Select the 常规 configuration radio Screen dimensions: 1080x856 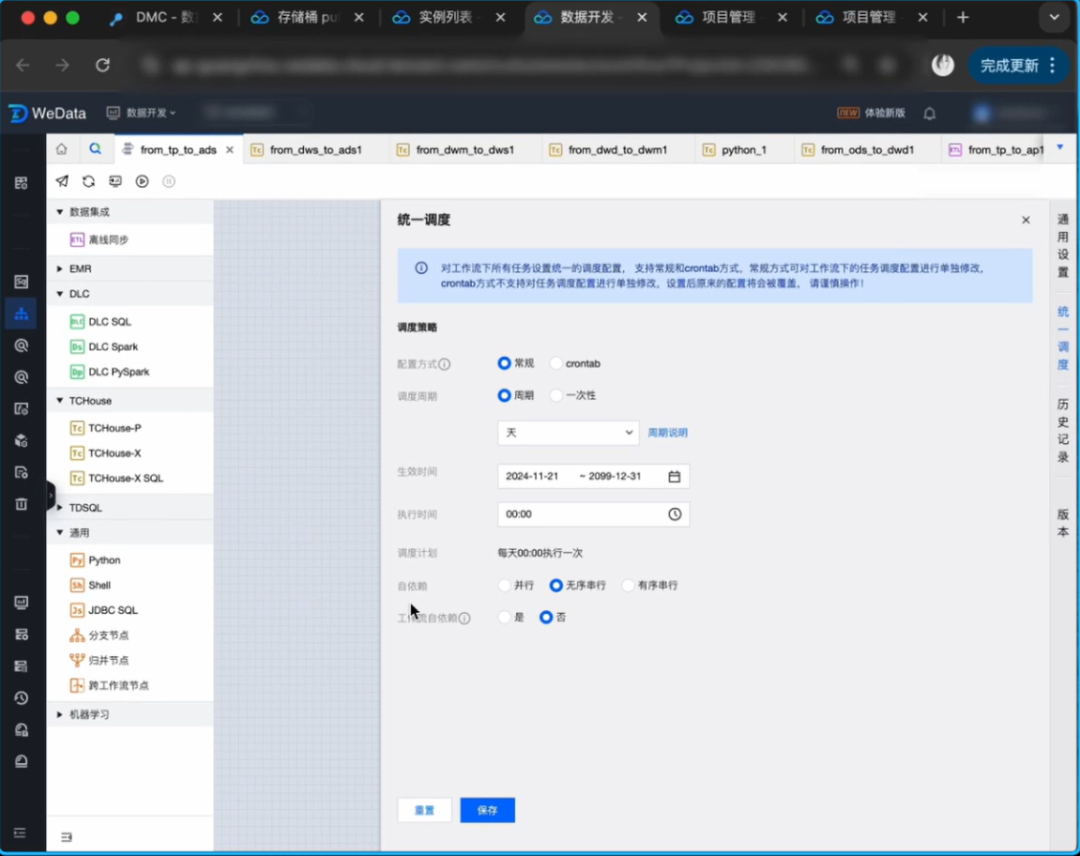pos(504,363)
